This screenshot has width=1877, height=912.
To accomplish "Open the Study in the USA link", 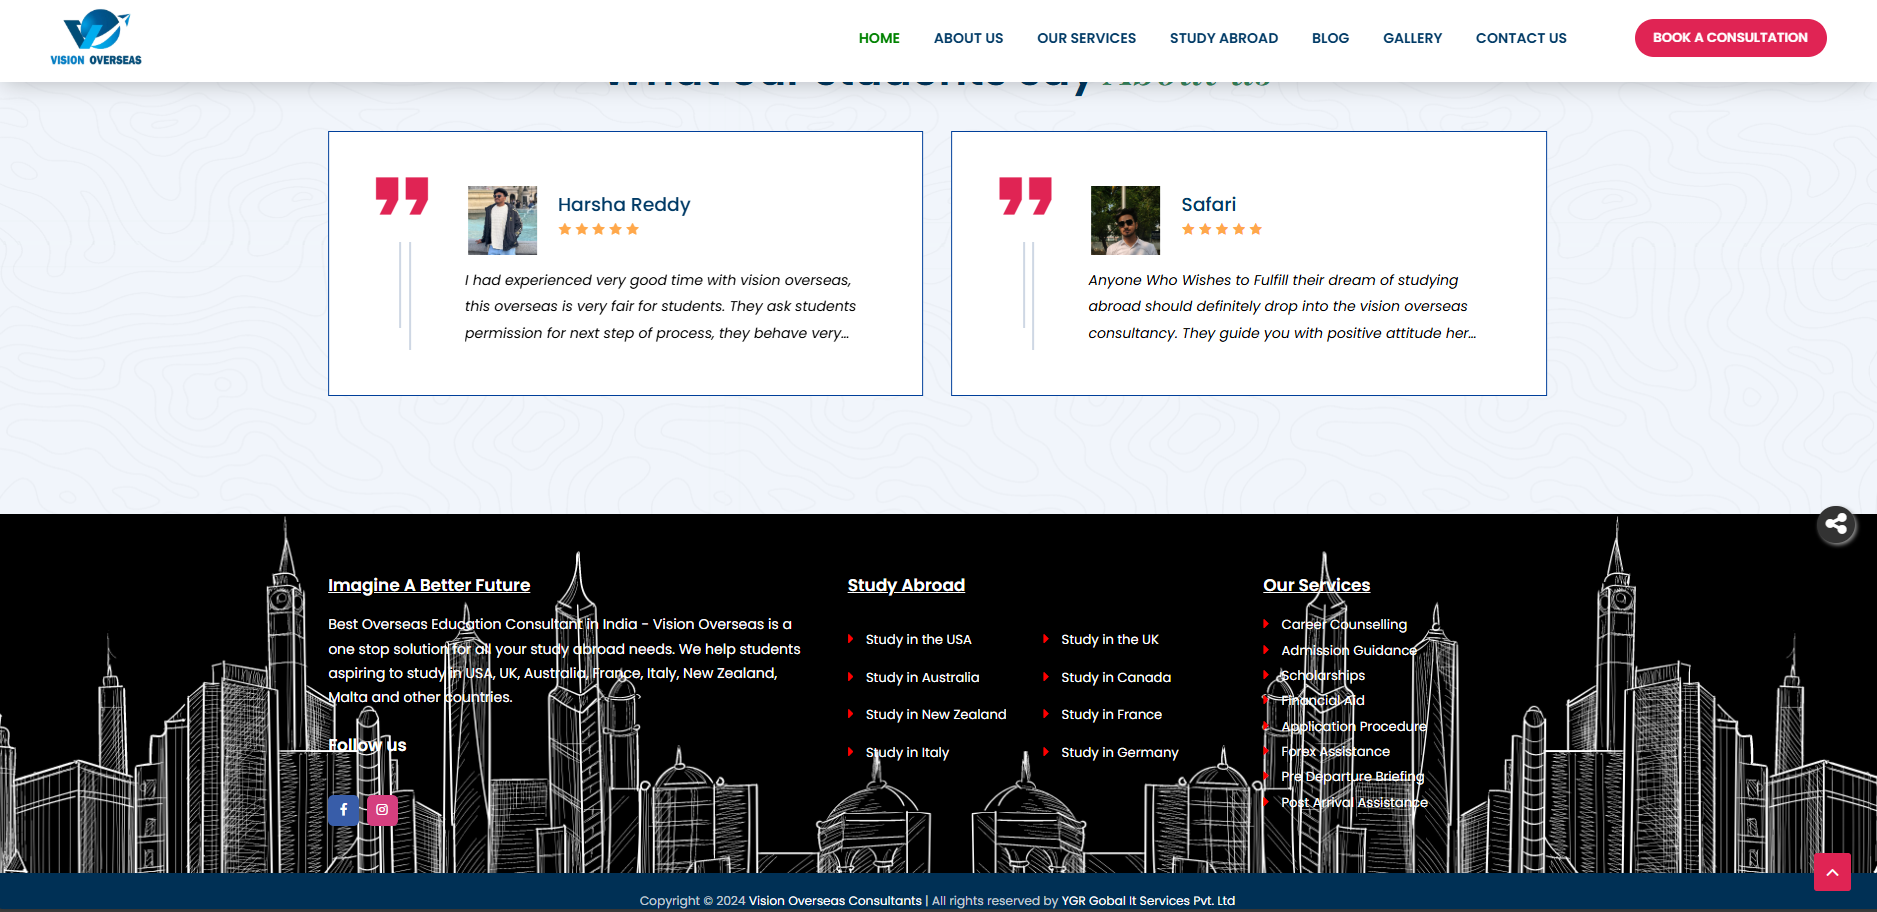I will [918, 640].
